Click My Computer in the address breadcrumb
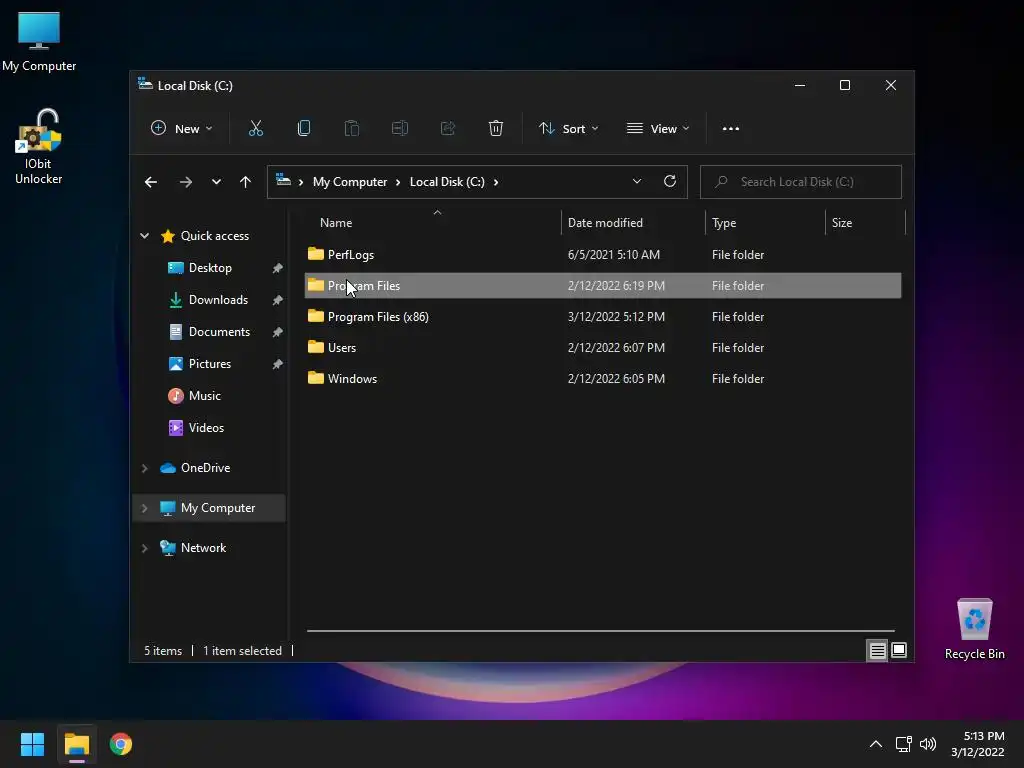1024x768 pixels. click(349, 182)
